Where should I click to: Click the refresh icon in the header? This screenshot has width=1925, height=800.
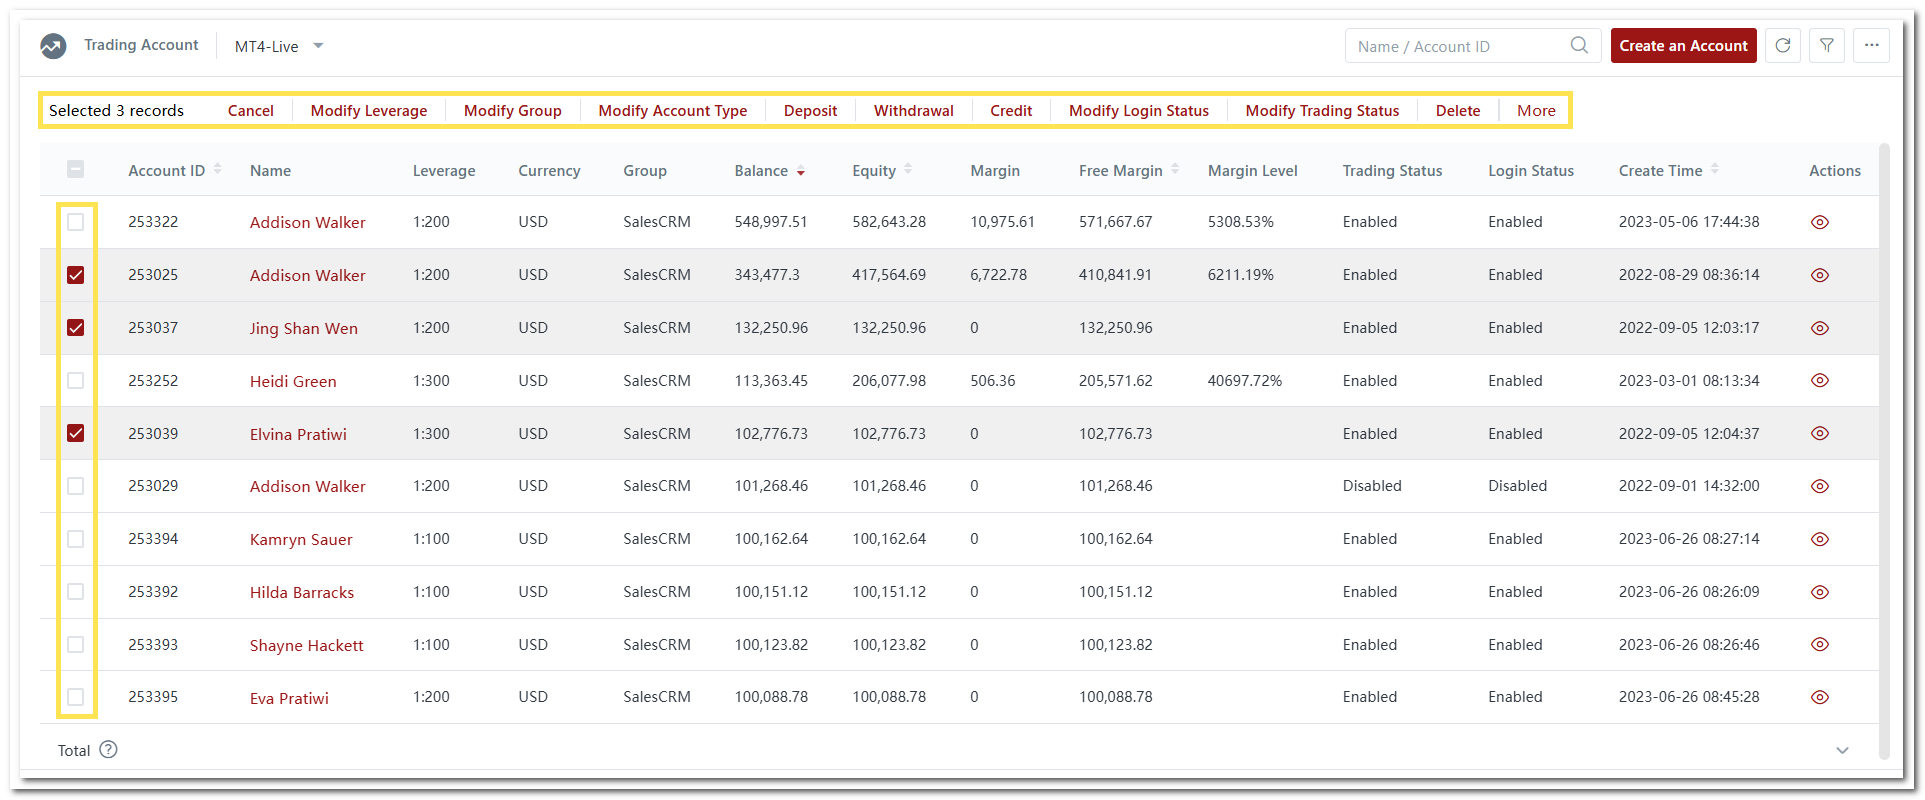click(x=1782, y=46)
